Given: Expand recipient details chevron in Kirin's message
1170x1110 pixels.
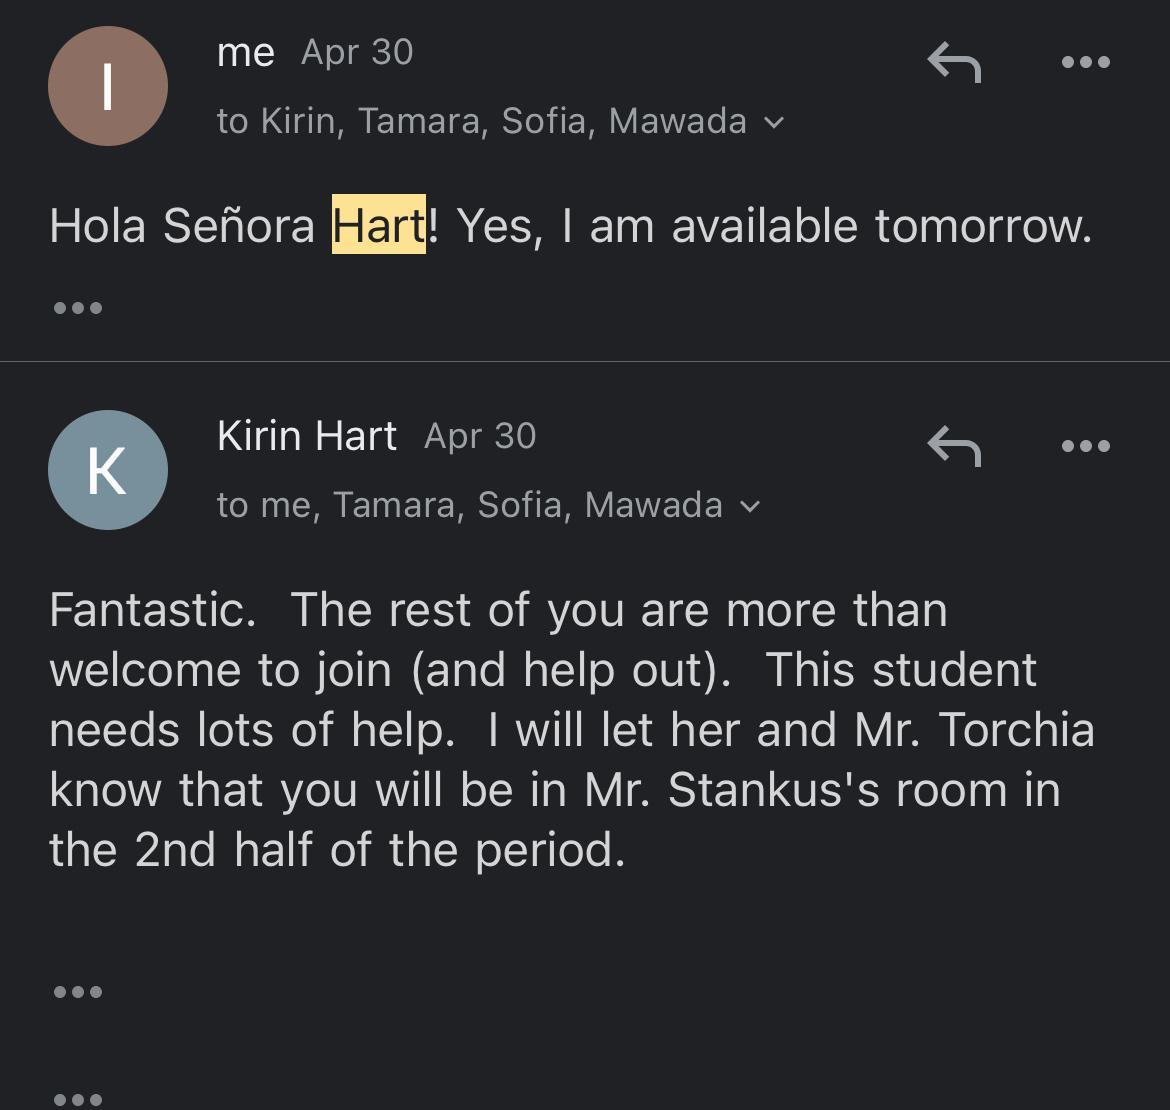Looking at the screenshot, I should coord(749,507).
